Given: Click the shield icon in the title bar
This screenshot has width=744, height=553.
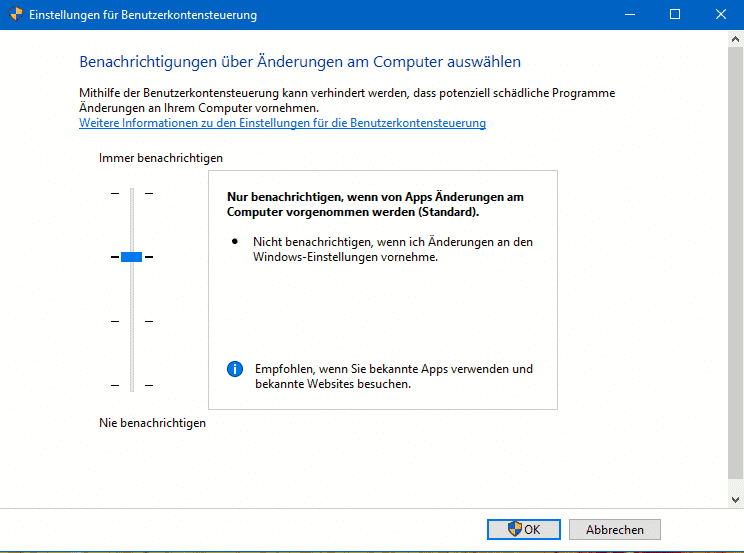Looking at the screenshot, I should pyautogui.click(x=13, y=15).
